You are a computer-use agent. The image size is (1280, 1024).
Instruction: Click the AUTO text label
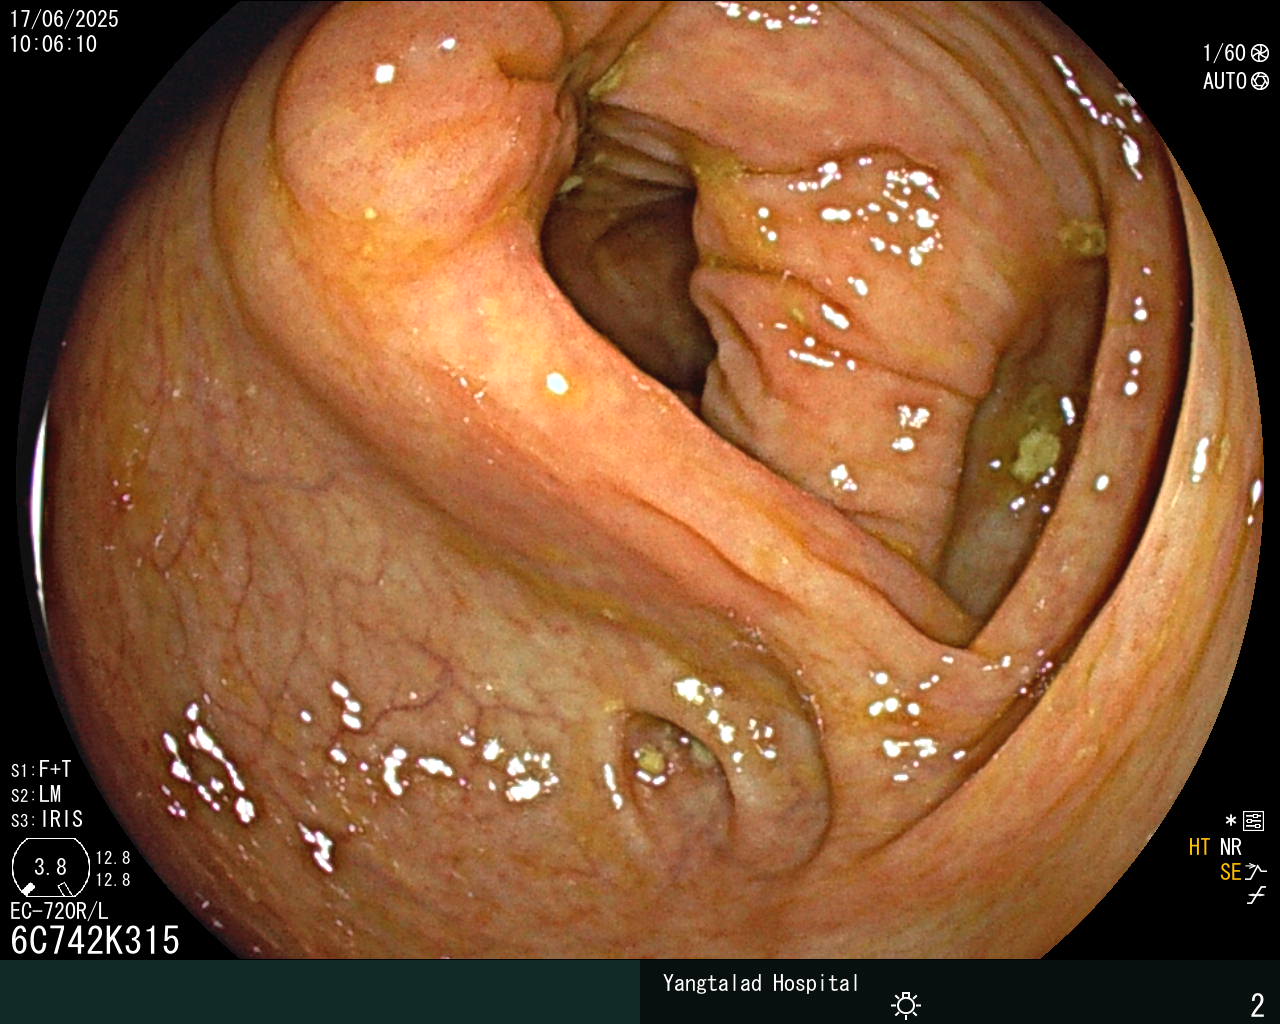[1225, 81]
